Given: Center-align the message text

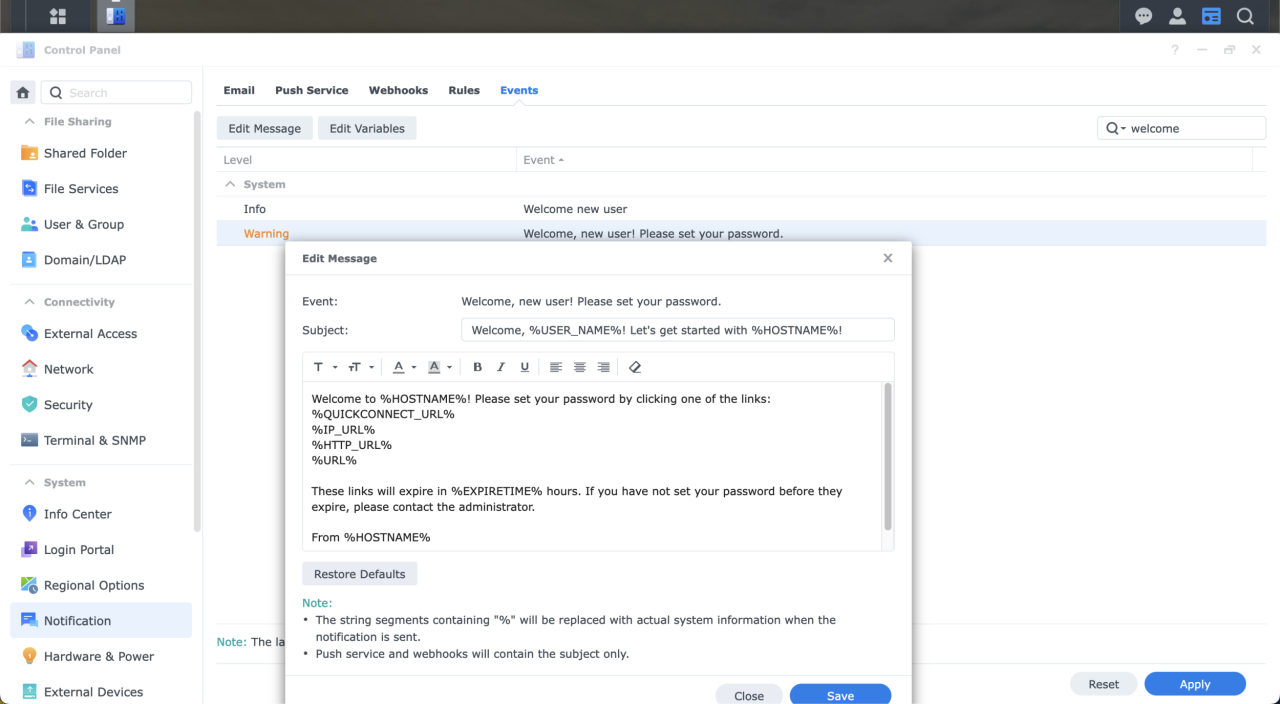Looking at the screenshot, I should pos(579,367).
